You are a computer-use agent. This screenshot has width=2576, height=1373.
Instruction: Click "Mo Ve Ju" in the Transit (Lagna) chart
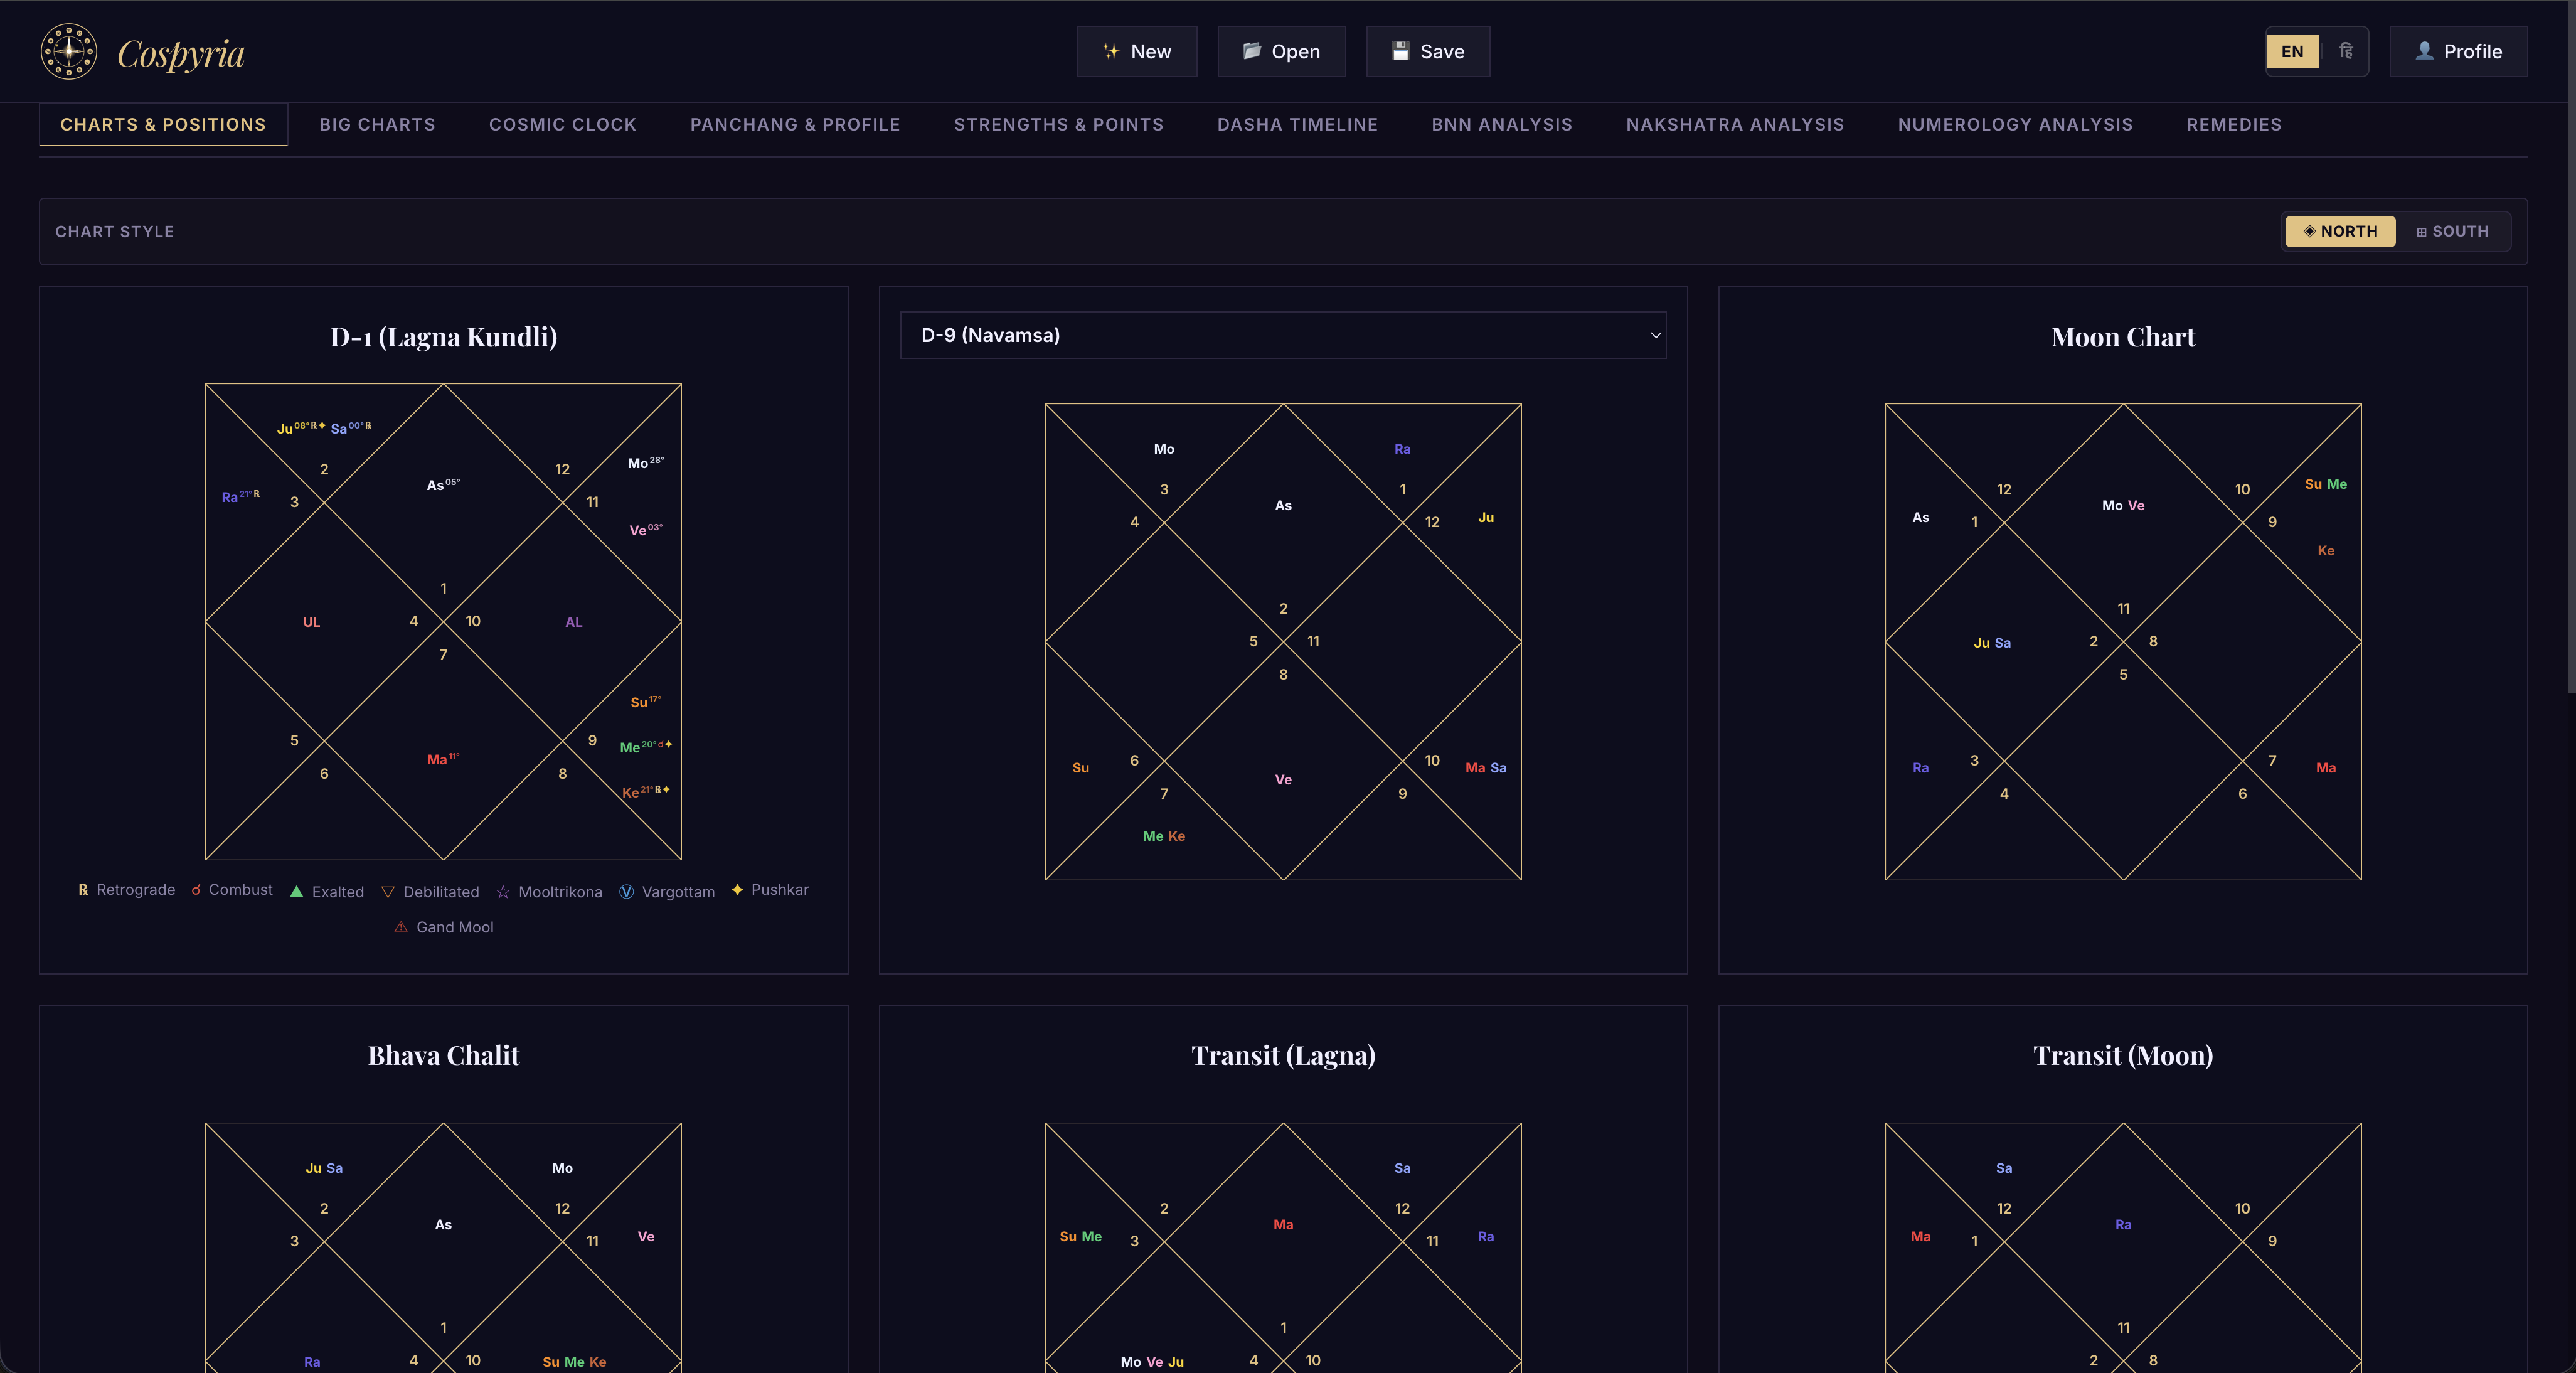1152,1362
